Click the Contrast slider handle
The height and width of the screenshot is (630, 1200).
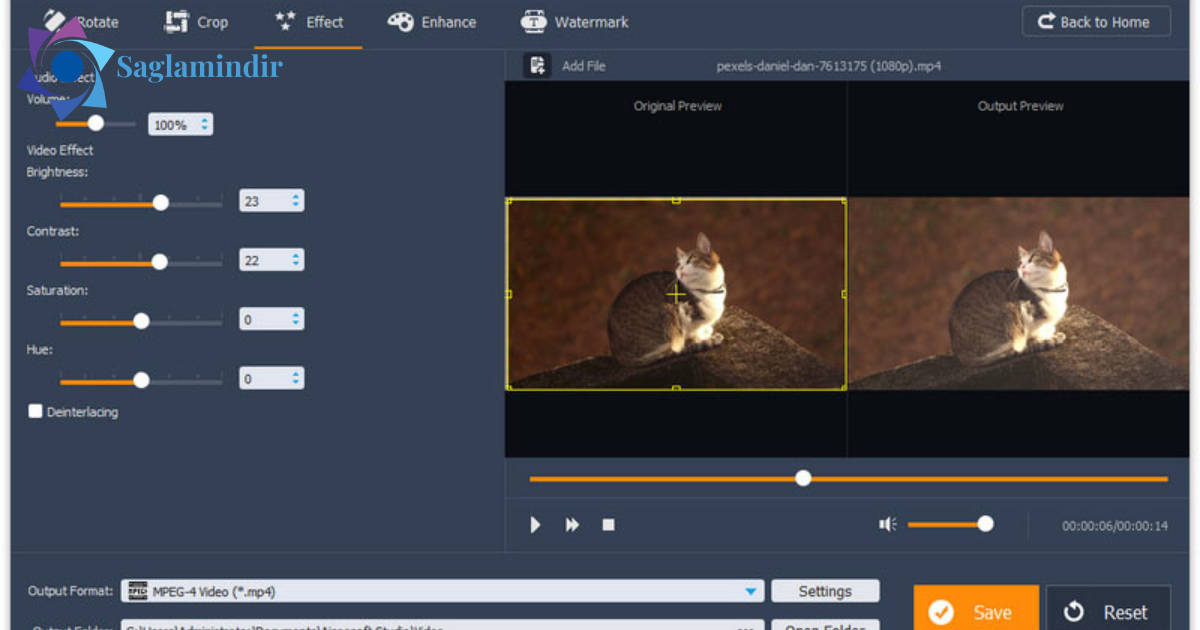[159, 262]
